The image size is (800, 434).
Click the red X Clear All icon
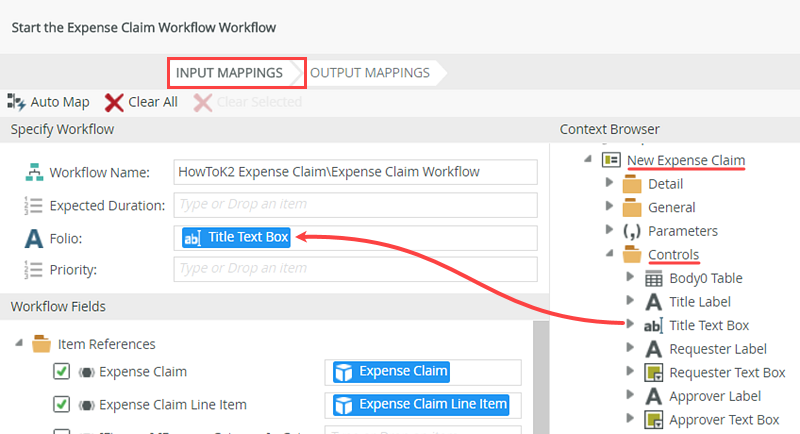114,103
